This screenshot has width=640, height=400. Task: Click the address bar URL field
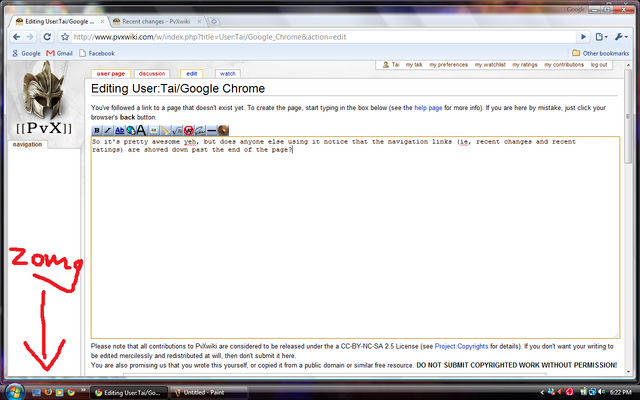(x=322, y=37)
